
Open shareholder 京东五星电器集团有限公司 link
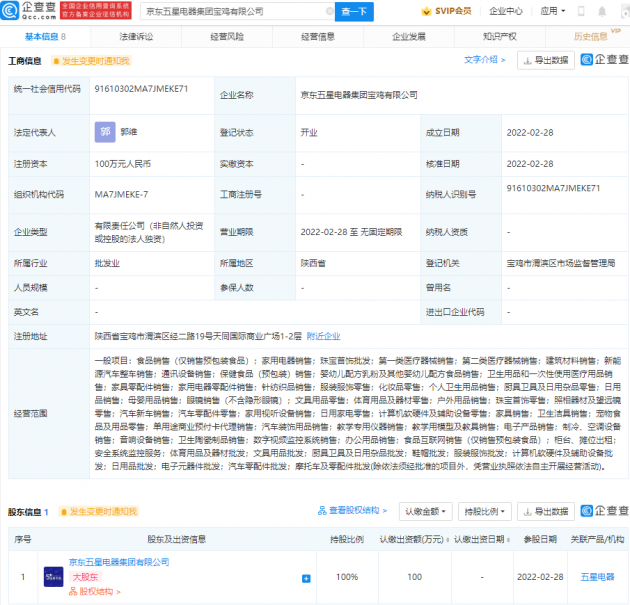coord(119,562)
